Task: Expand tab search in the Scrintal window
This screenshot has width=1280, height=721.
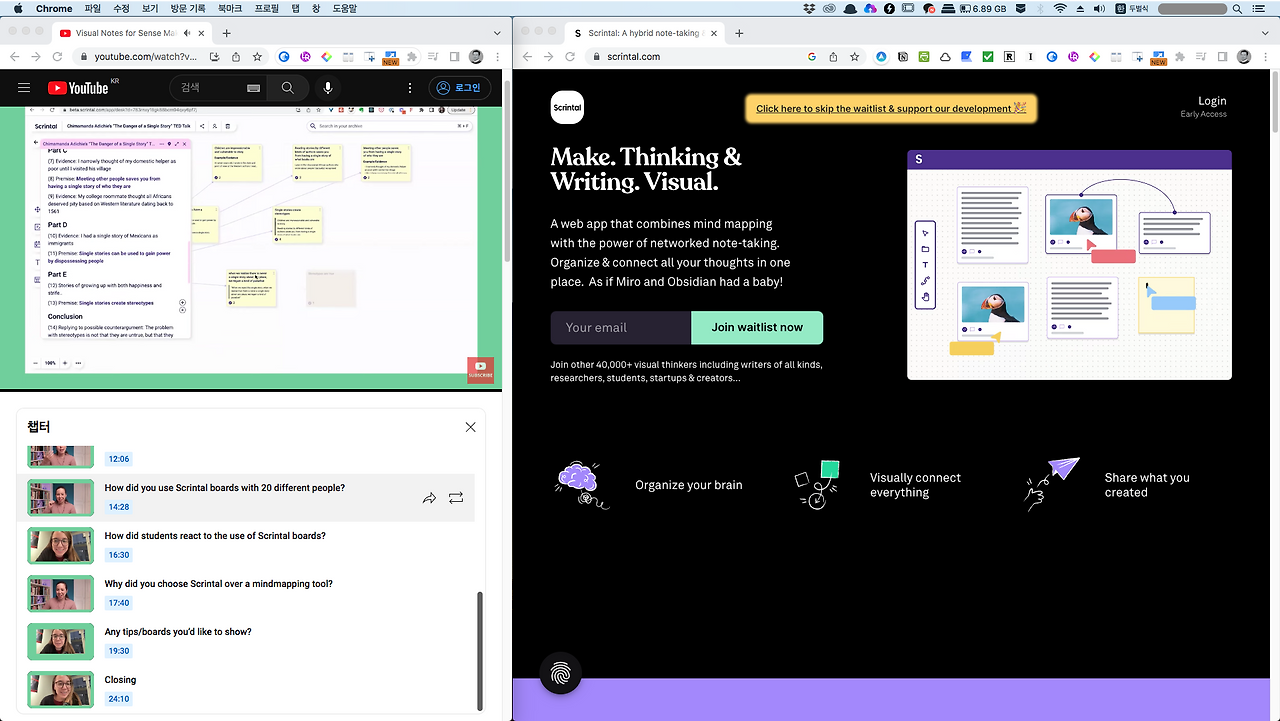Action: (x=1265, y=33)
